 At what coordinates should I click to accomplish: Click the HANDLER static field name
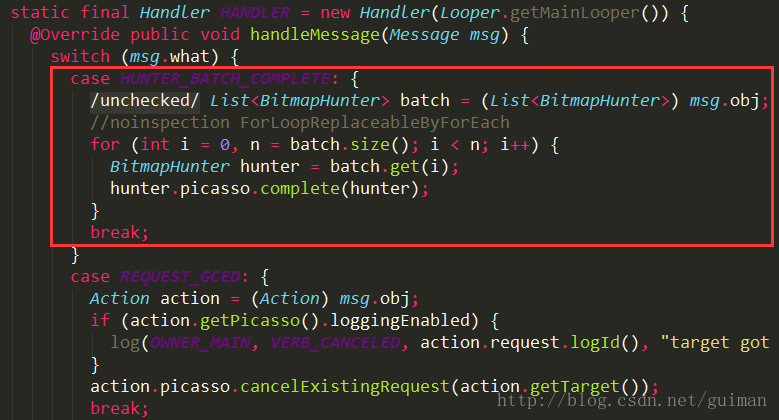point(255,12)
